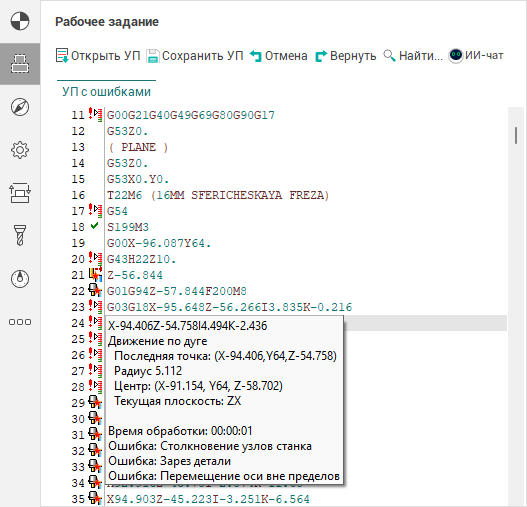Open the gear settings sidebar icon

tap(20, 150)
